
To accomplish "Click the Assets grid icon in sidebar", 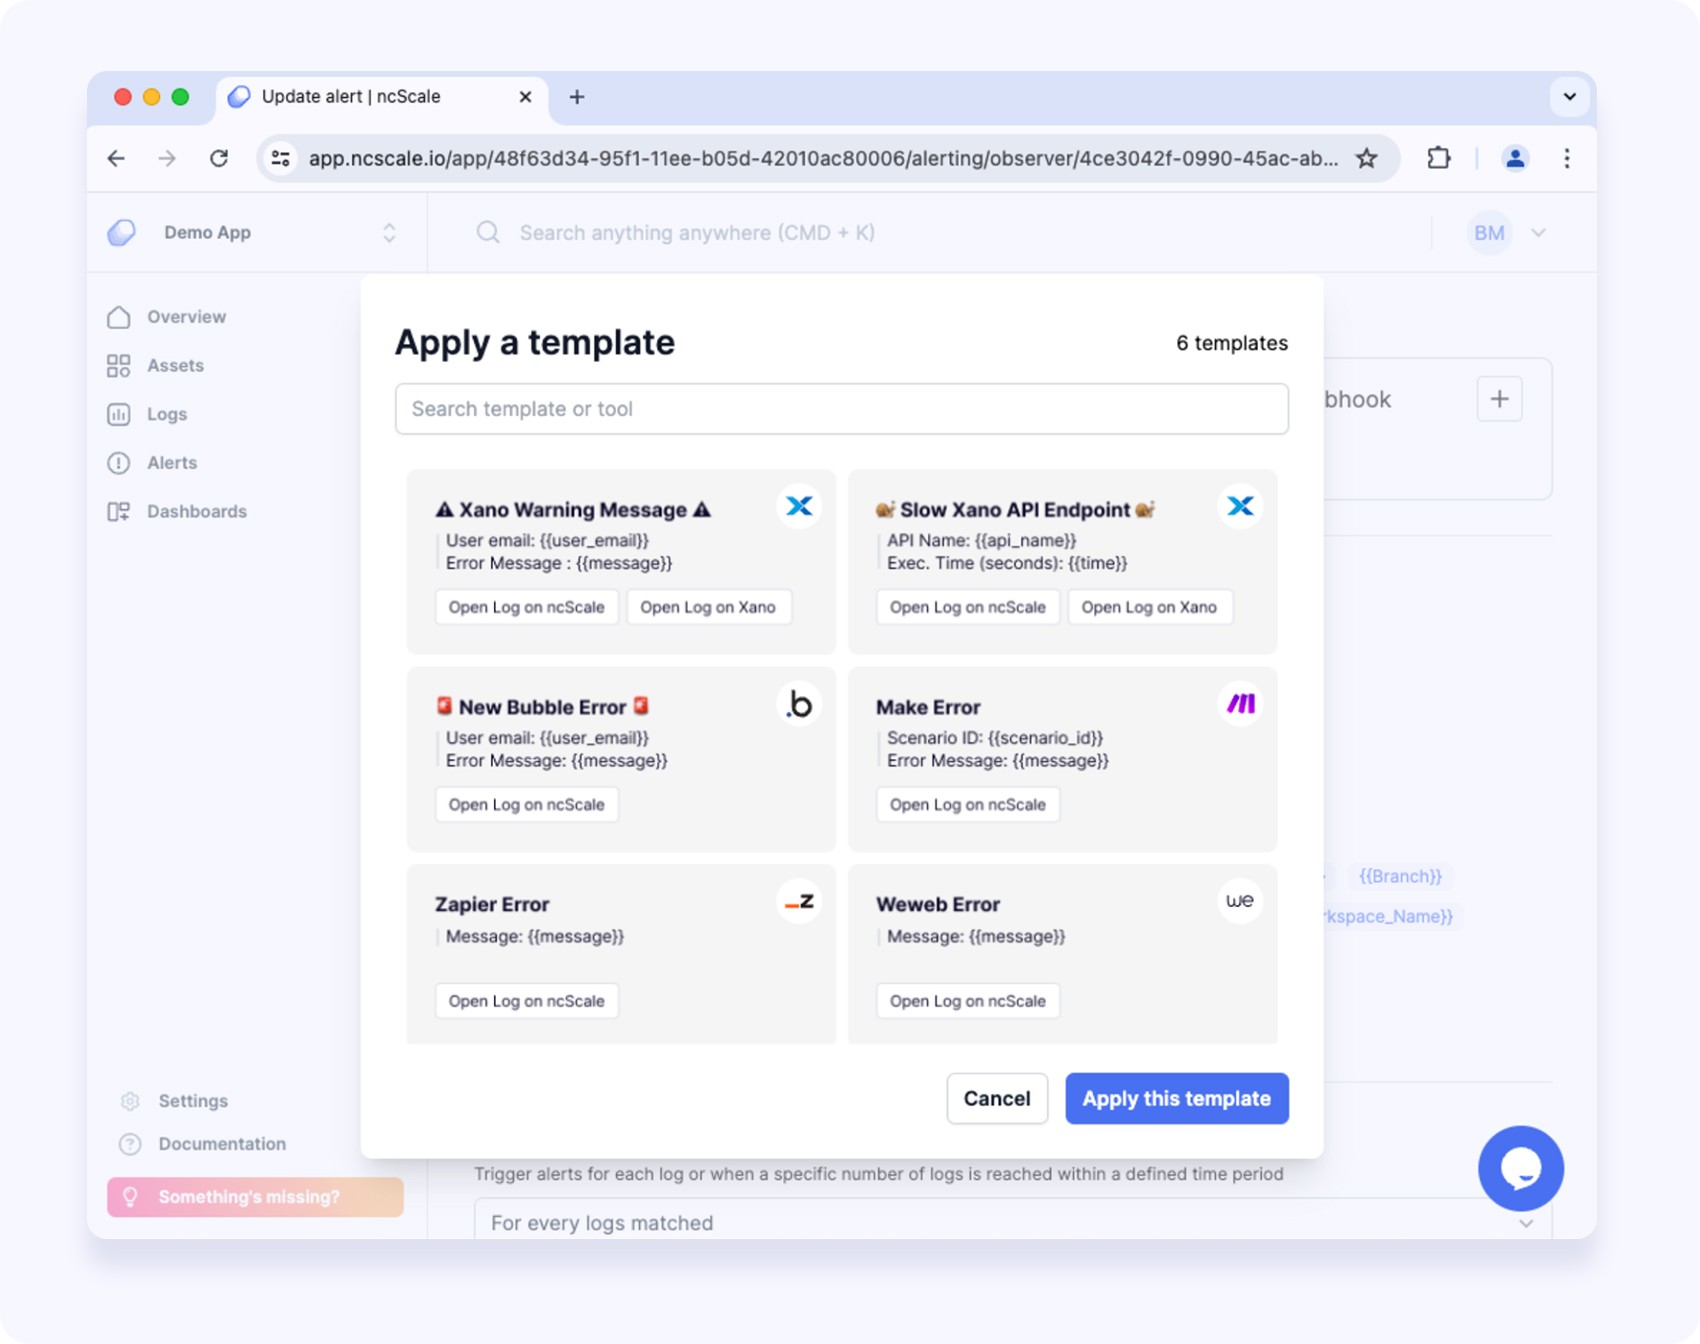I will tap(119, 366).
